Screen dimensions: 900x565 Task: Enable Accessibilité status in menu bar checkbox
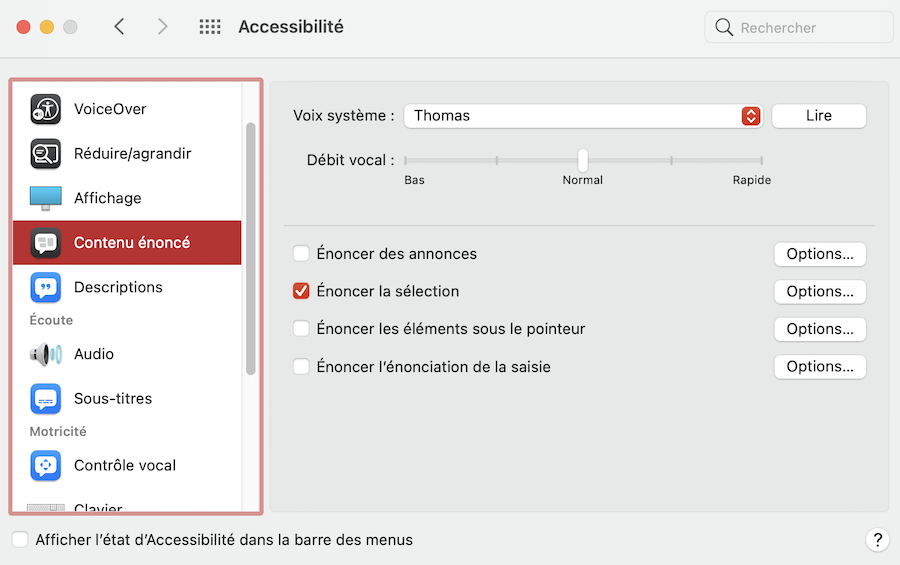tap(20, 540)
